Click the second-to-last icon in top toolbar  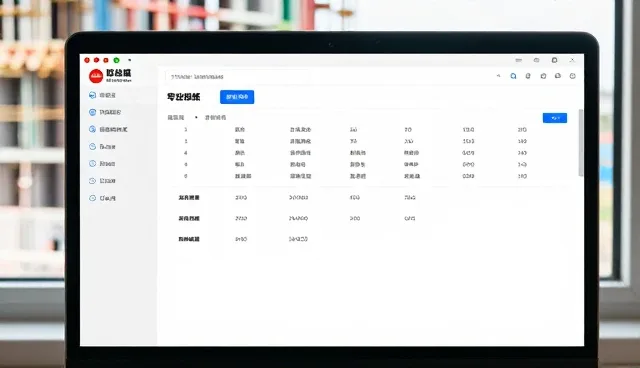pyautogui.click(x=558, y=76)
